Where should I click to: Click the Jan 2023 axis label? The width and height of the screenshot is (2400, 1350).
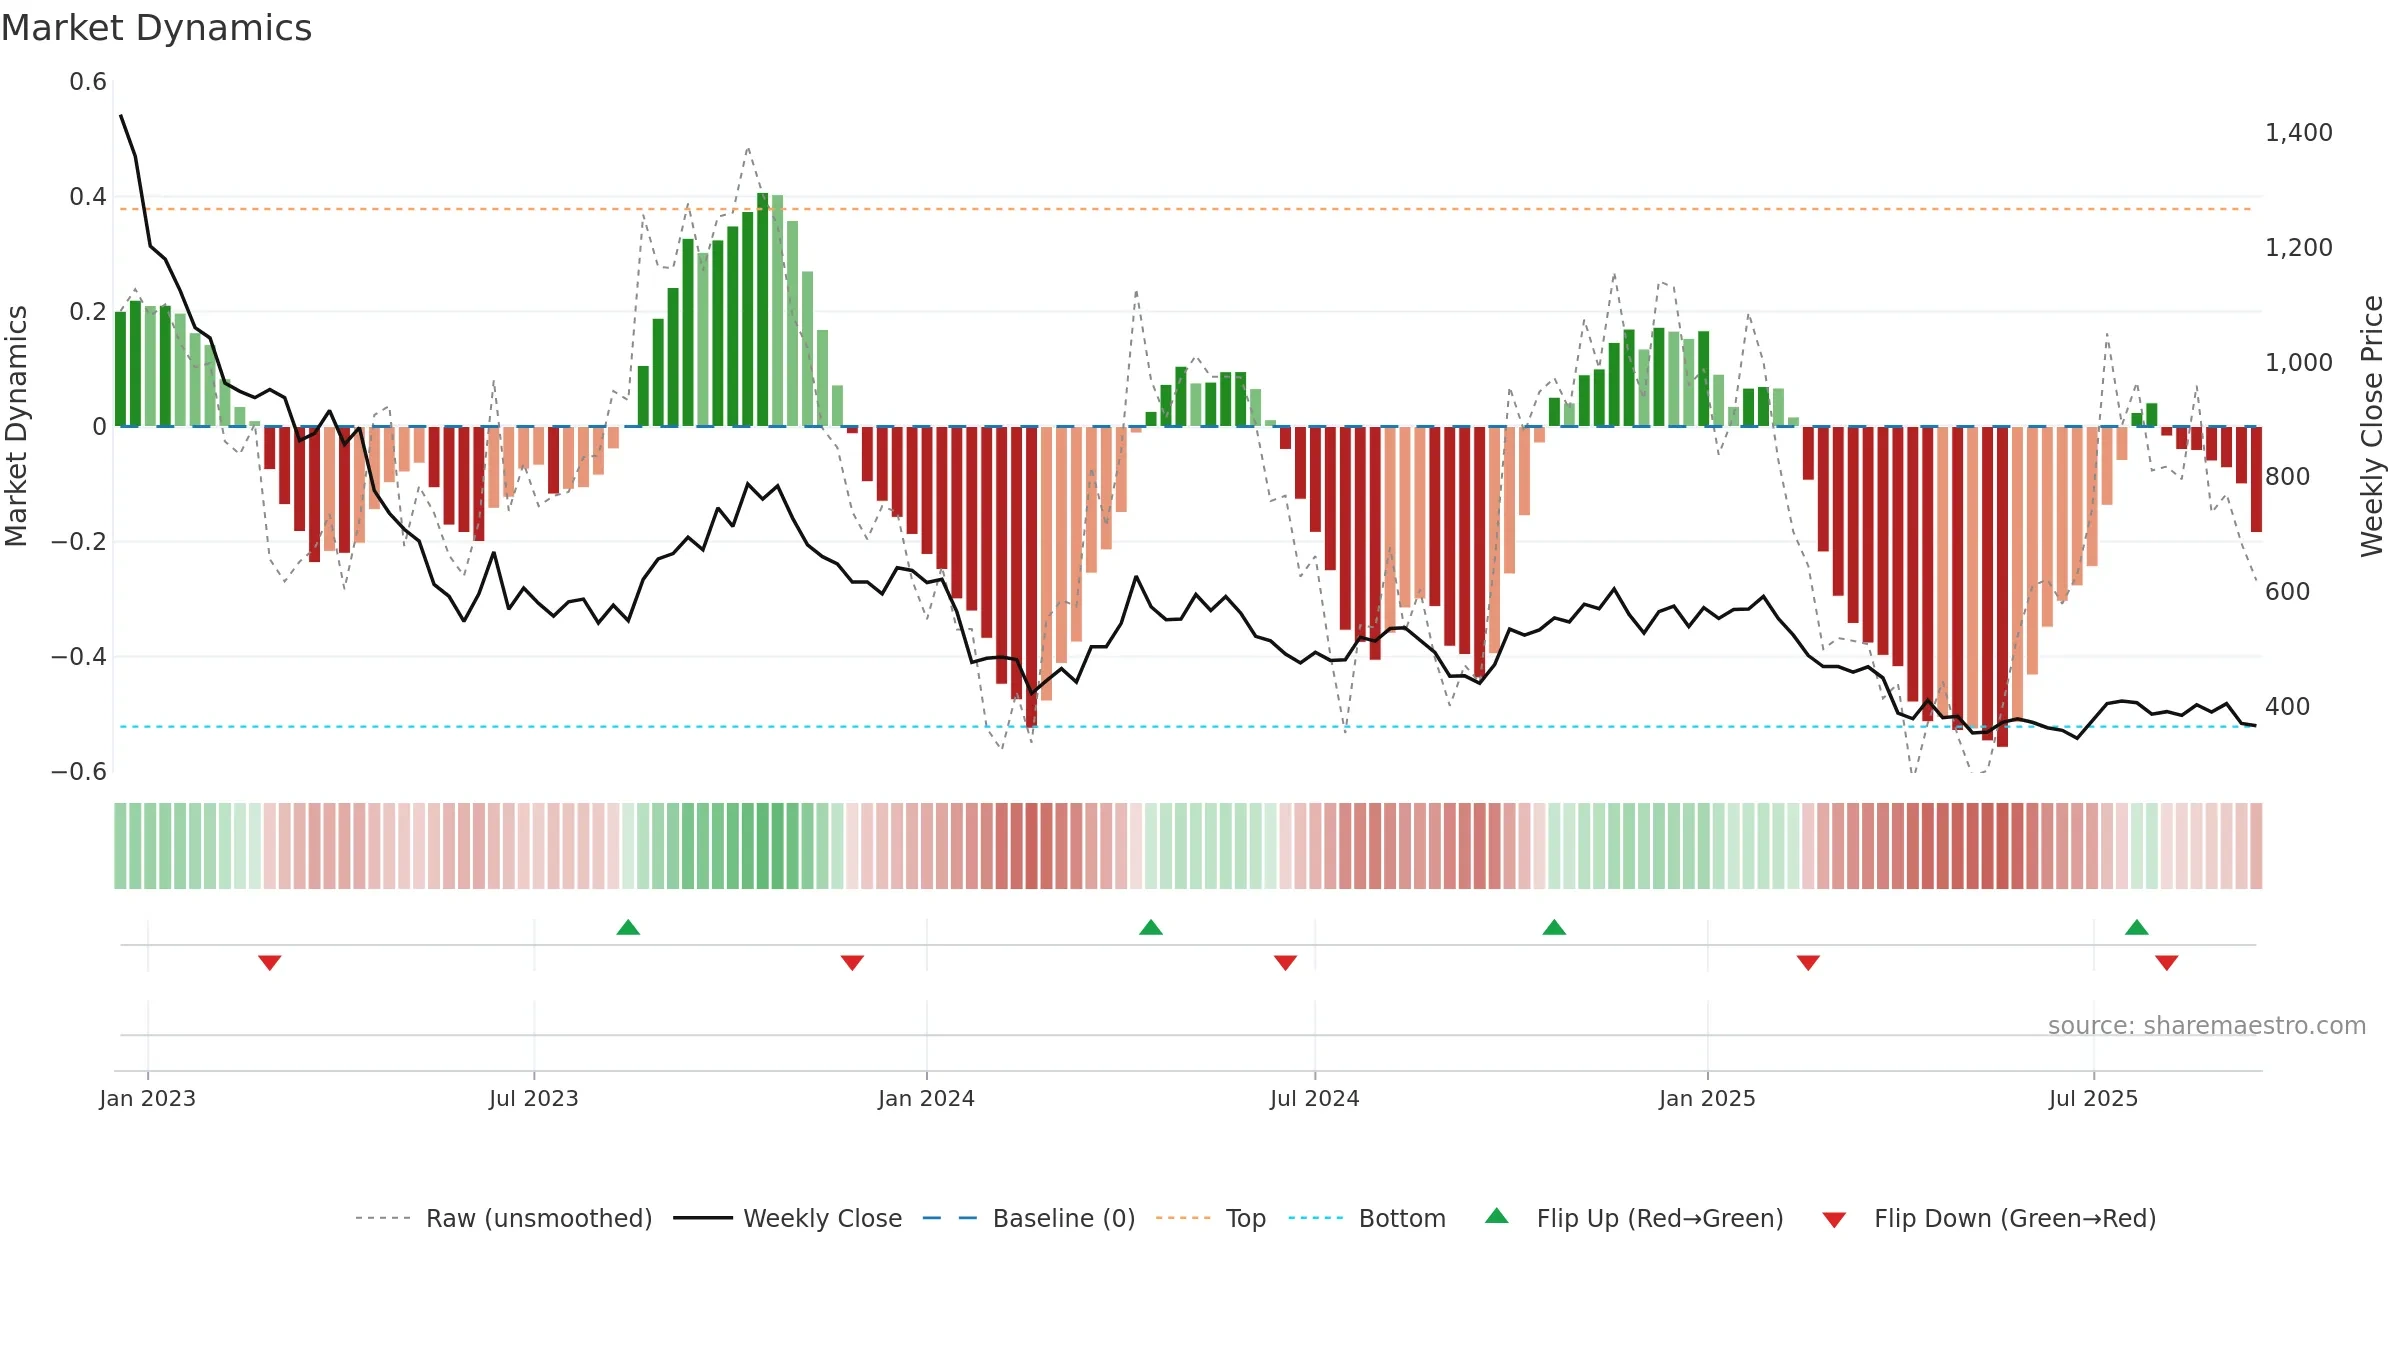coord(148,1098)
